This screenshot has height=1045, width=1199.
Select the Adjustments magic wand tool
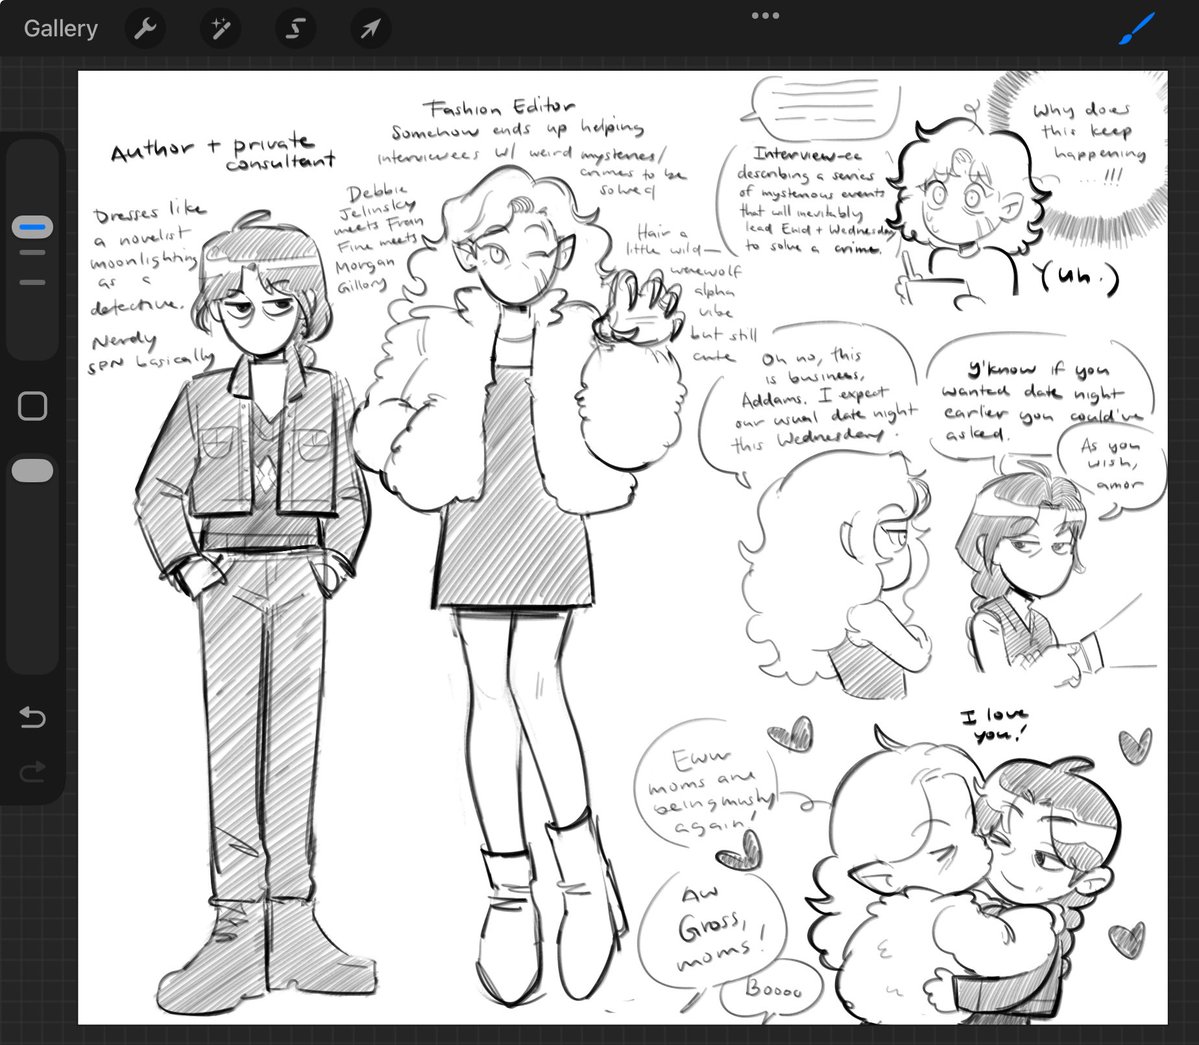point(220,28)
